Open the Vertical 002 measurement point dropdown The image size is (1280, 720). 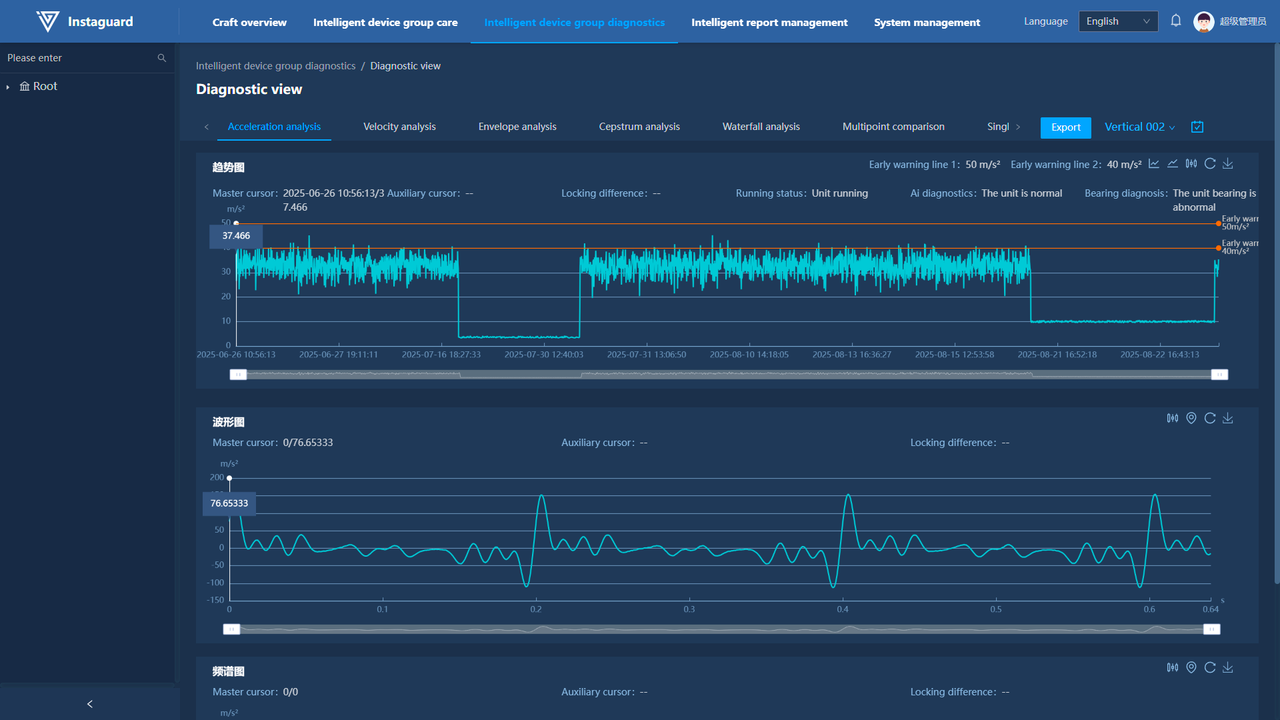(1140, 127)
